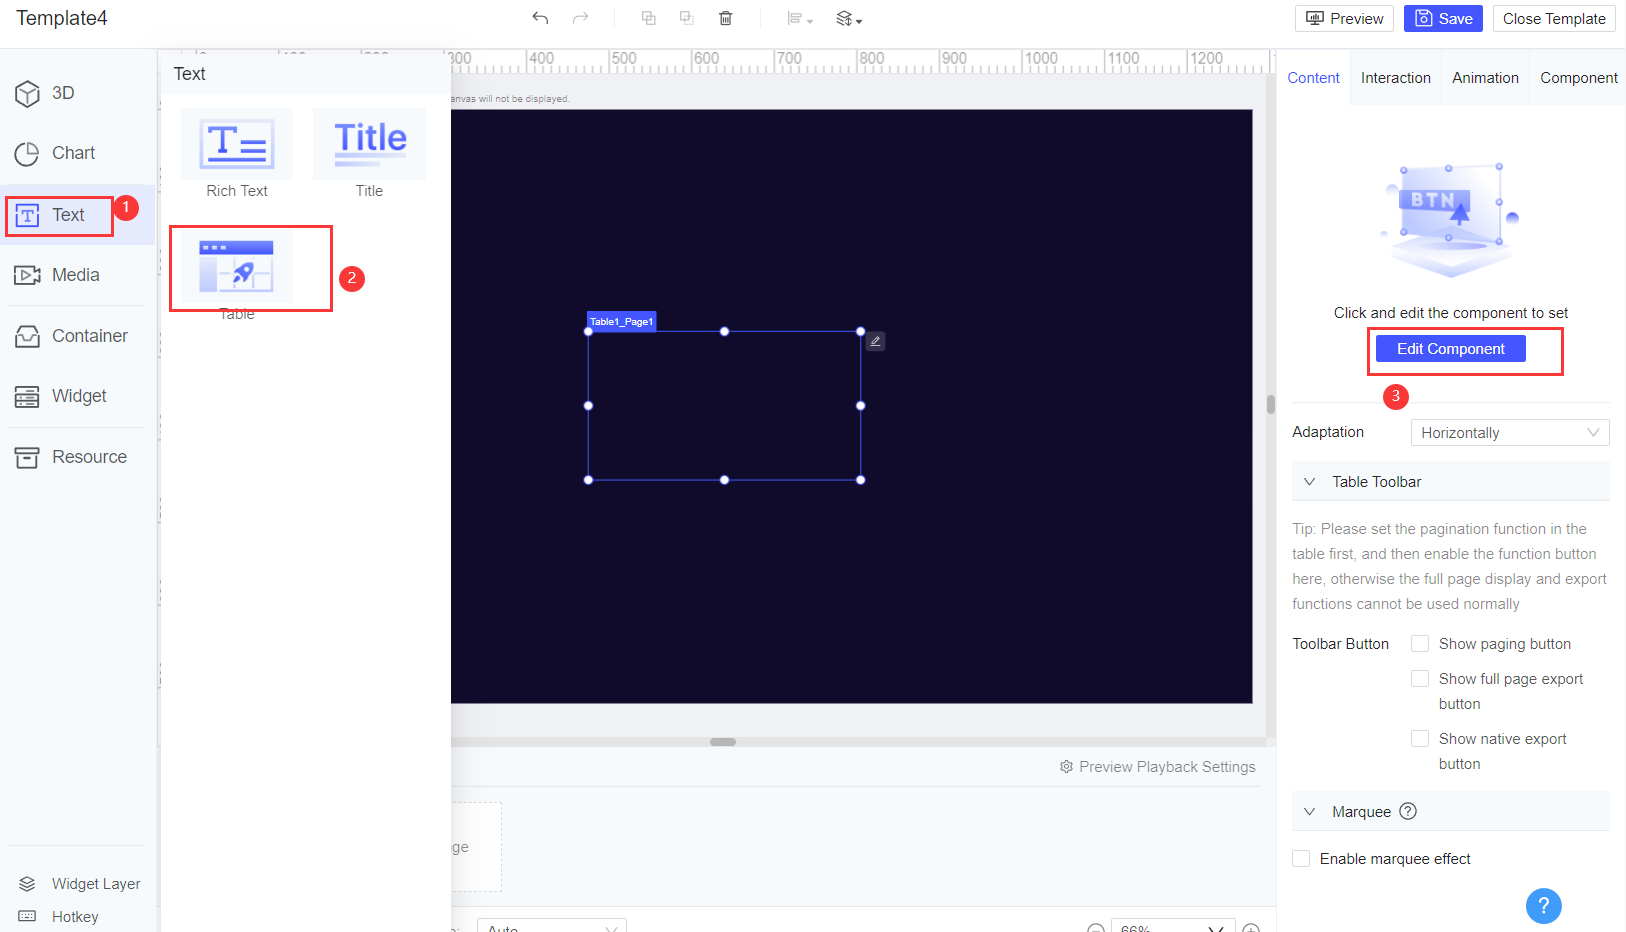Collapse the Table Toolbar section

pos(1451,482)
